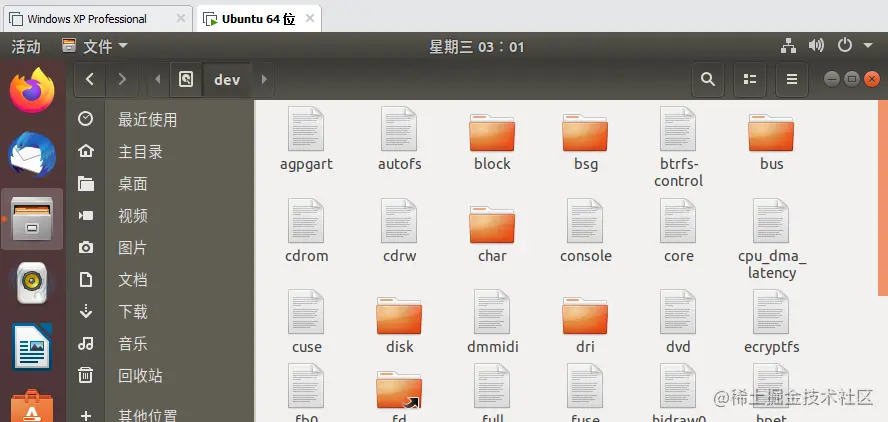Close the Ubuntu 64 位 tab
Screen dimensions: 888x422
point(310,18)
